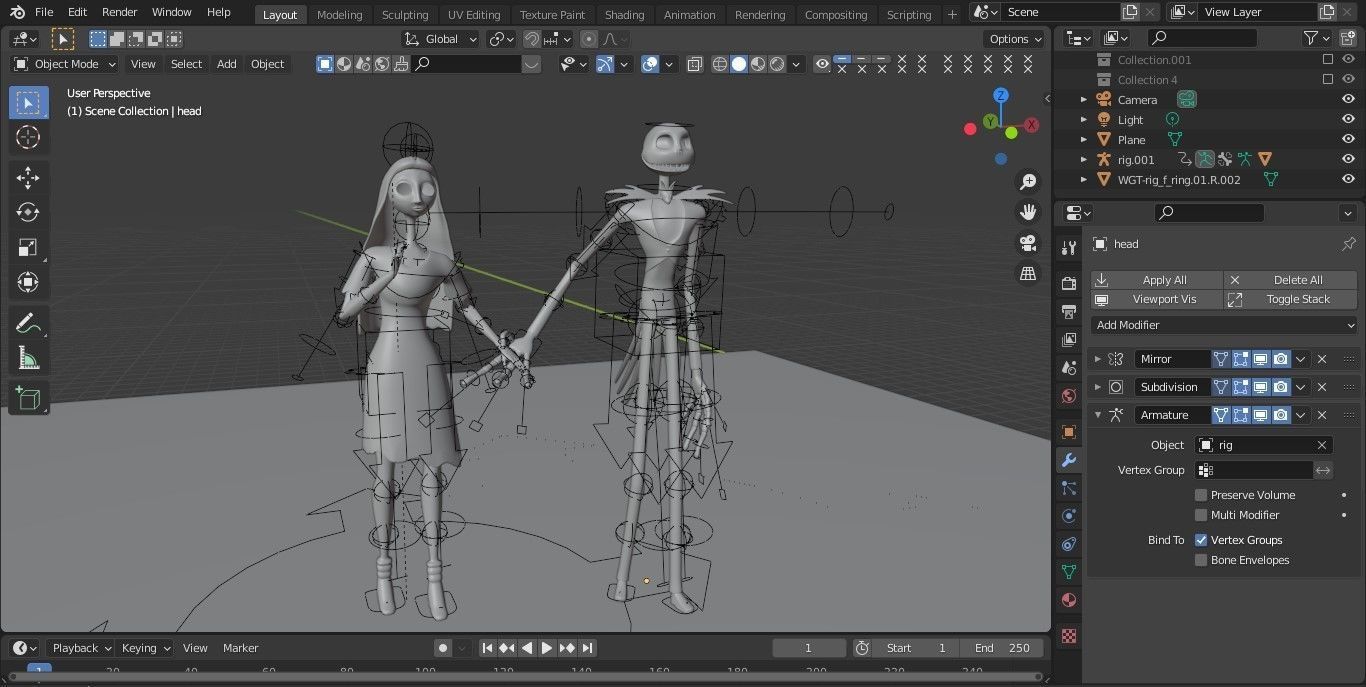Expand the Camera item in outliner
This screenshot has height=687, width=1366.
(x=1083, y=100)
